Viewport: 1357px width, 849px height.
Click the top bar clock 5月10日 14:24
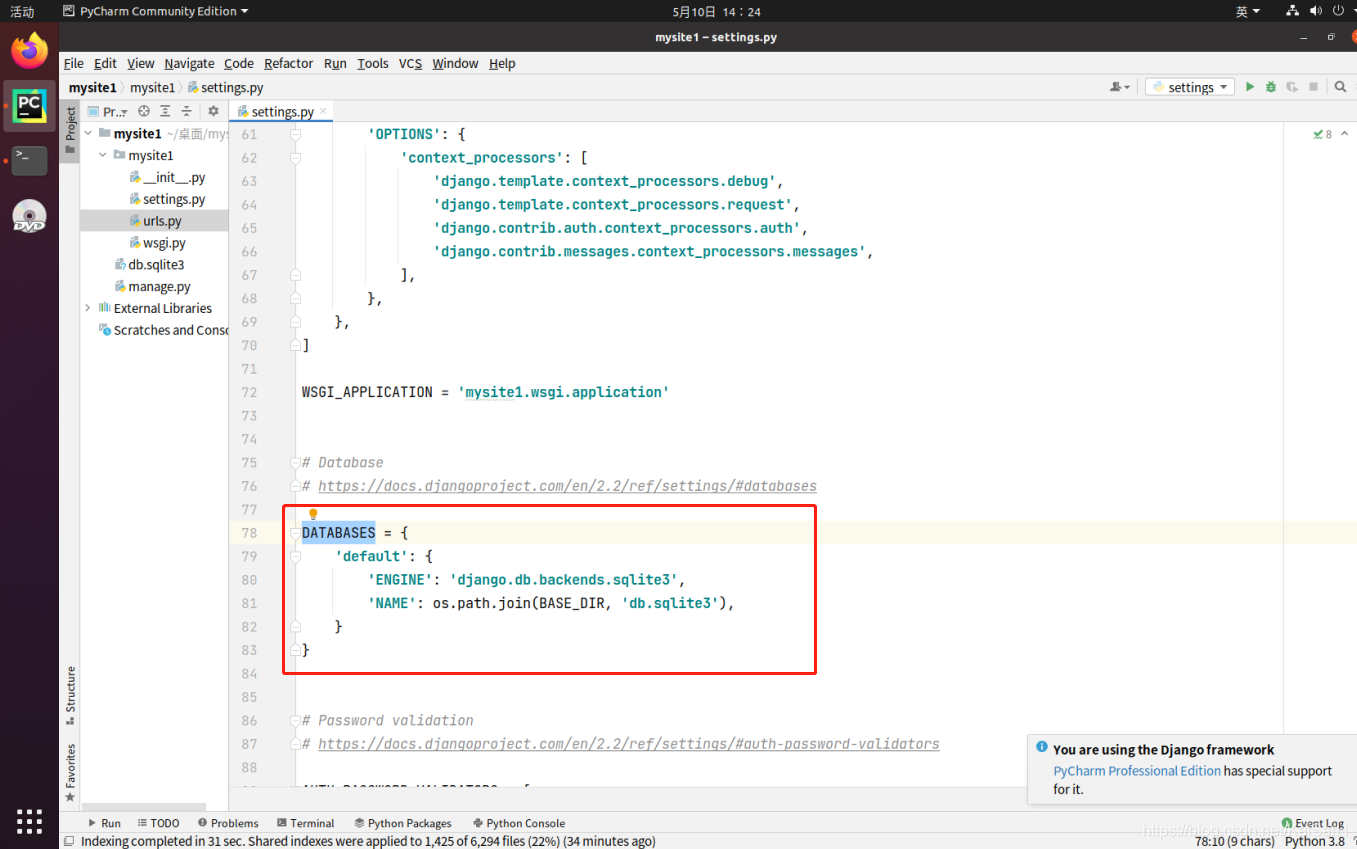tap(716, 11)
